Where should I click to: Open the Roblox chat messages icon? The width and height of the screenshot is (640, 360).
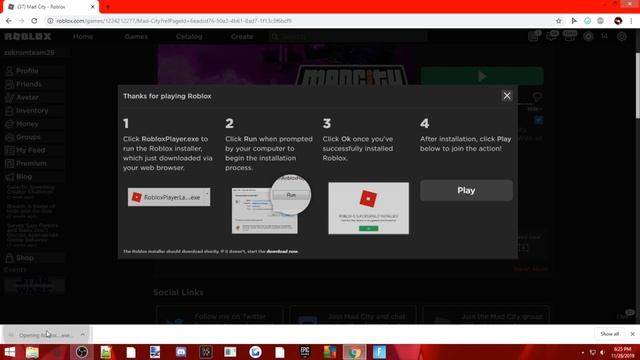[552, 36]
